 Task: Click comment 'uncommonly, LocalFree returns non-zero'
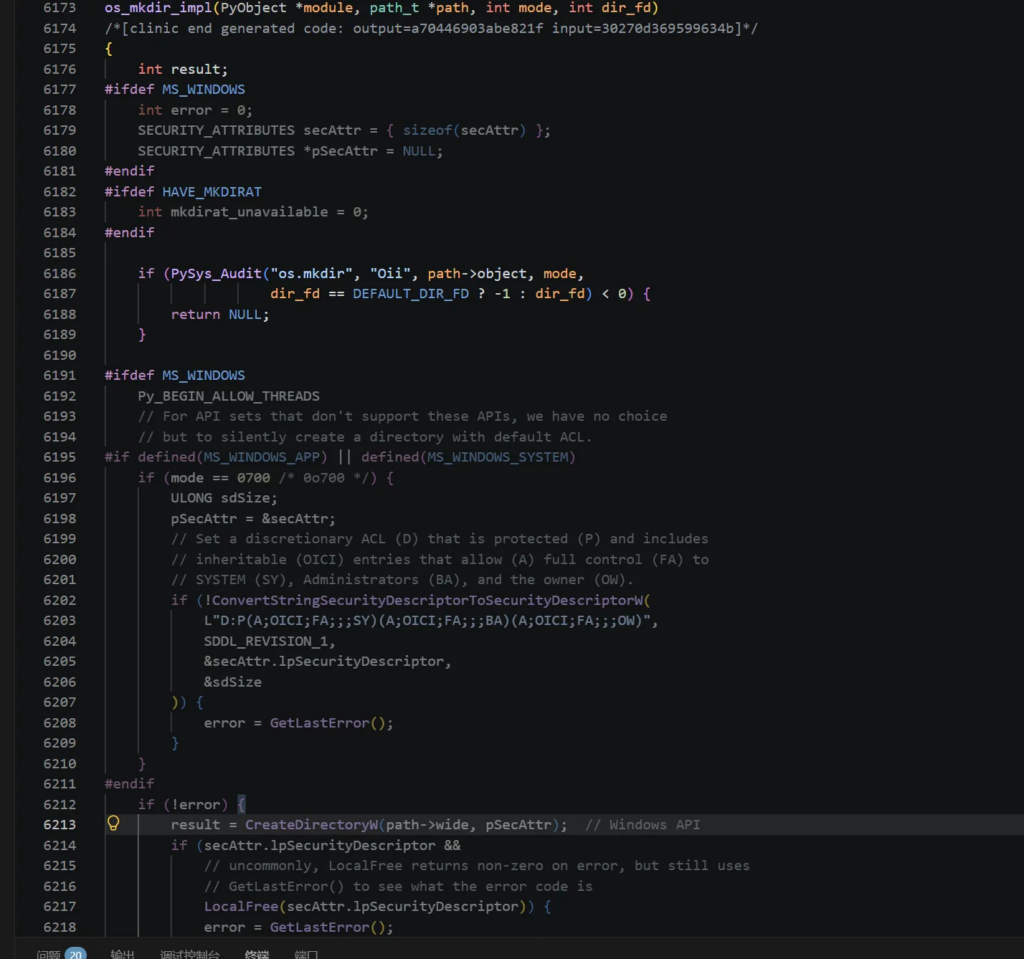pyautogui.click(x=477, y=865)
